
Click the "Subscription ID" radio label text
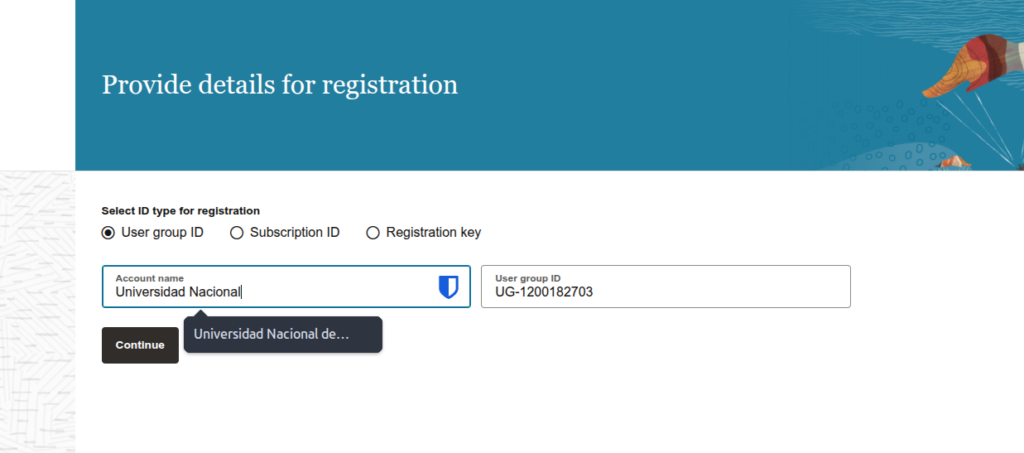tap(295, 233)
